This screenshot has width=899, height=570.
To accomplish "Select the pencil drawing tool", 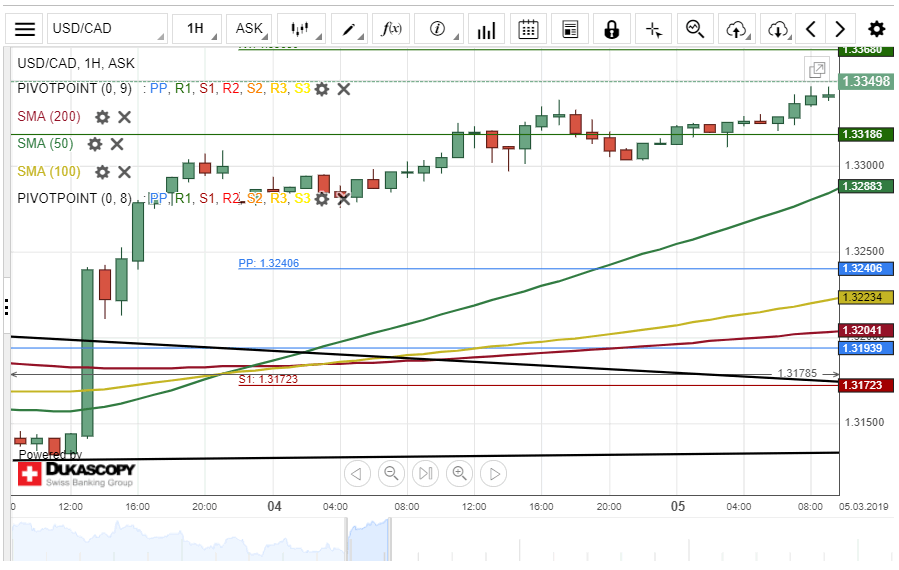I will [x=349, y=29].
